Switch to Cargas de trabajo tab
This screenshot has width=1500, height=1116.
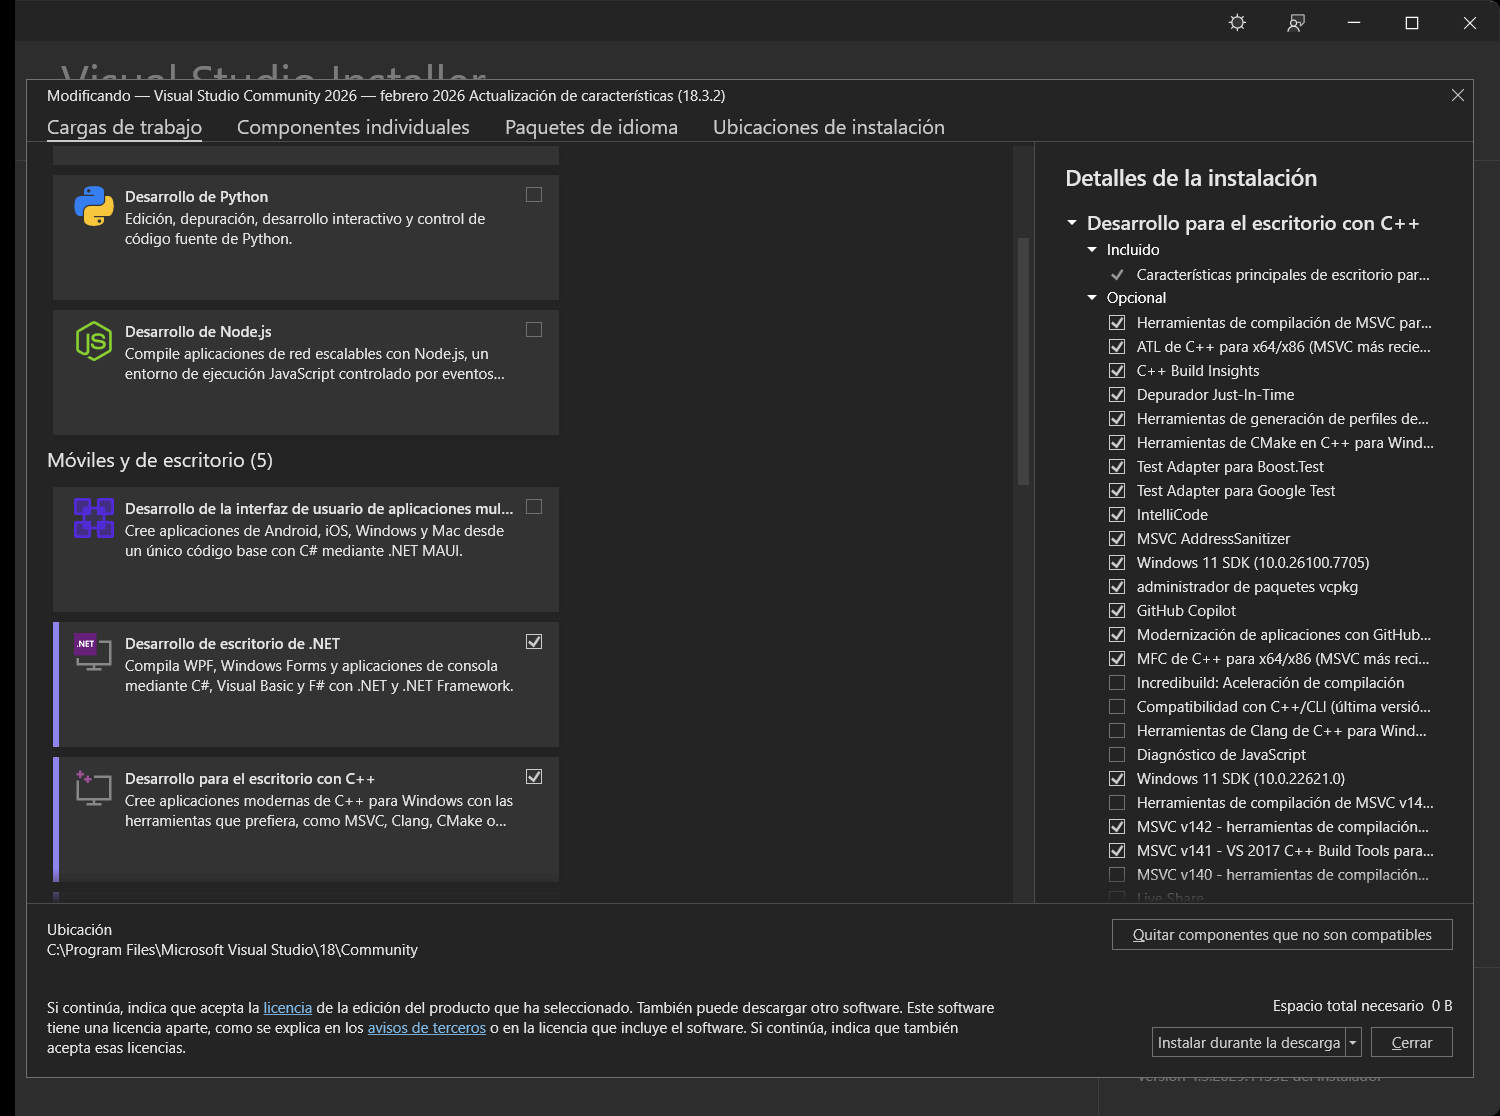coord(124,127)
